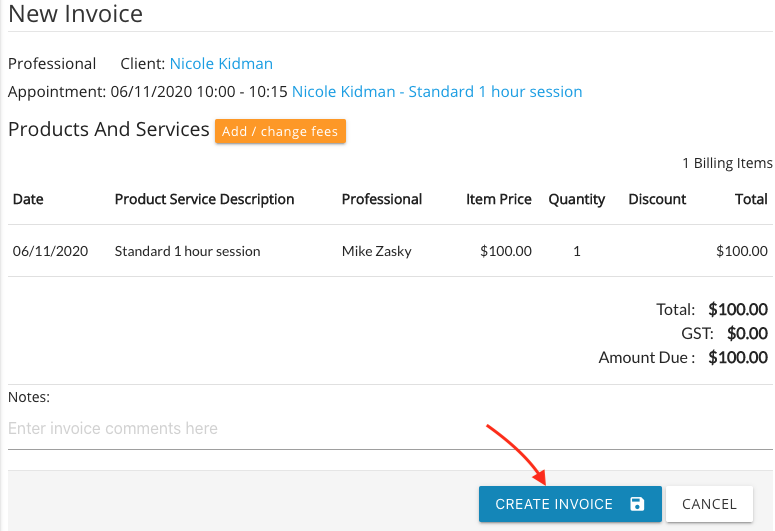Click the Date column header

click(x=28, y=199)
